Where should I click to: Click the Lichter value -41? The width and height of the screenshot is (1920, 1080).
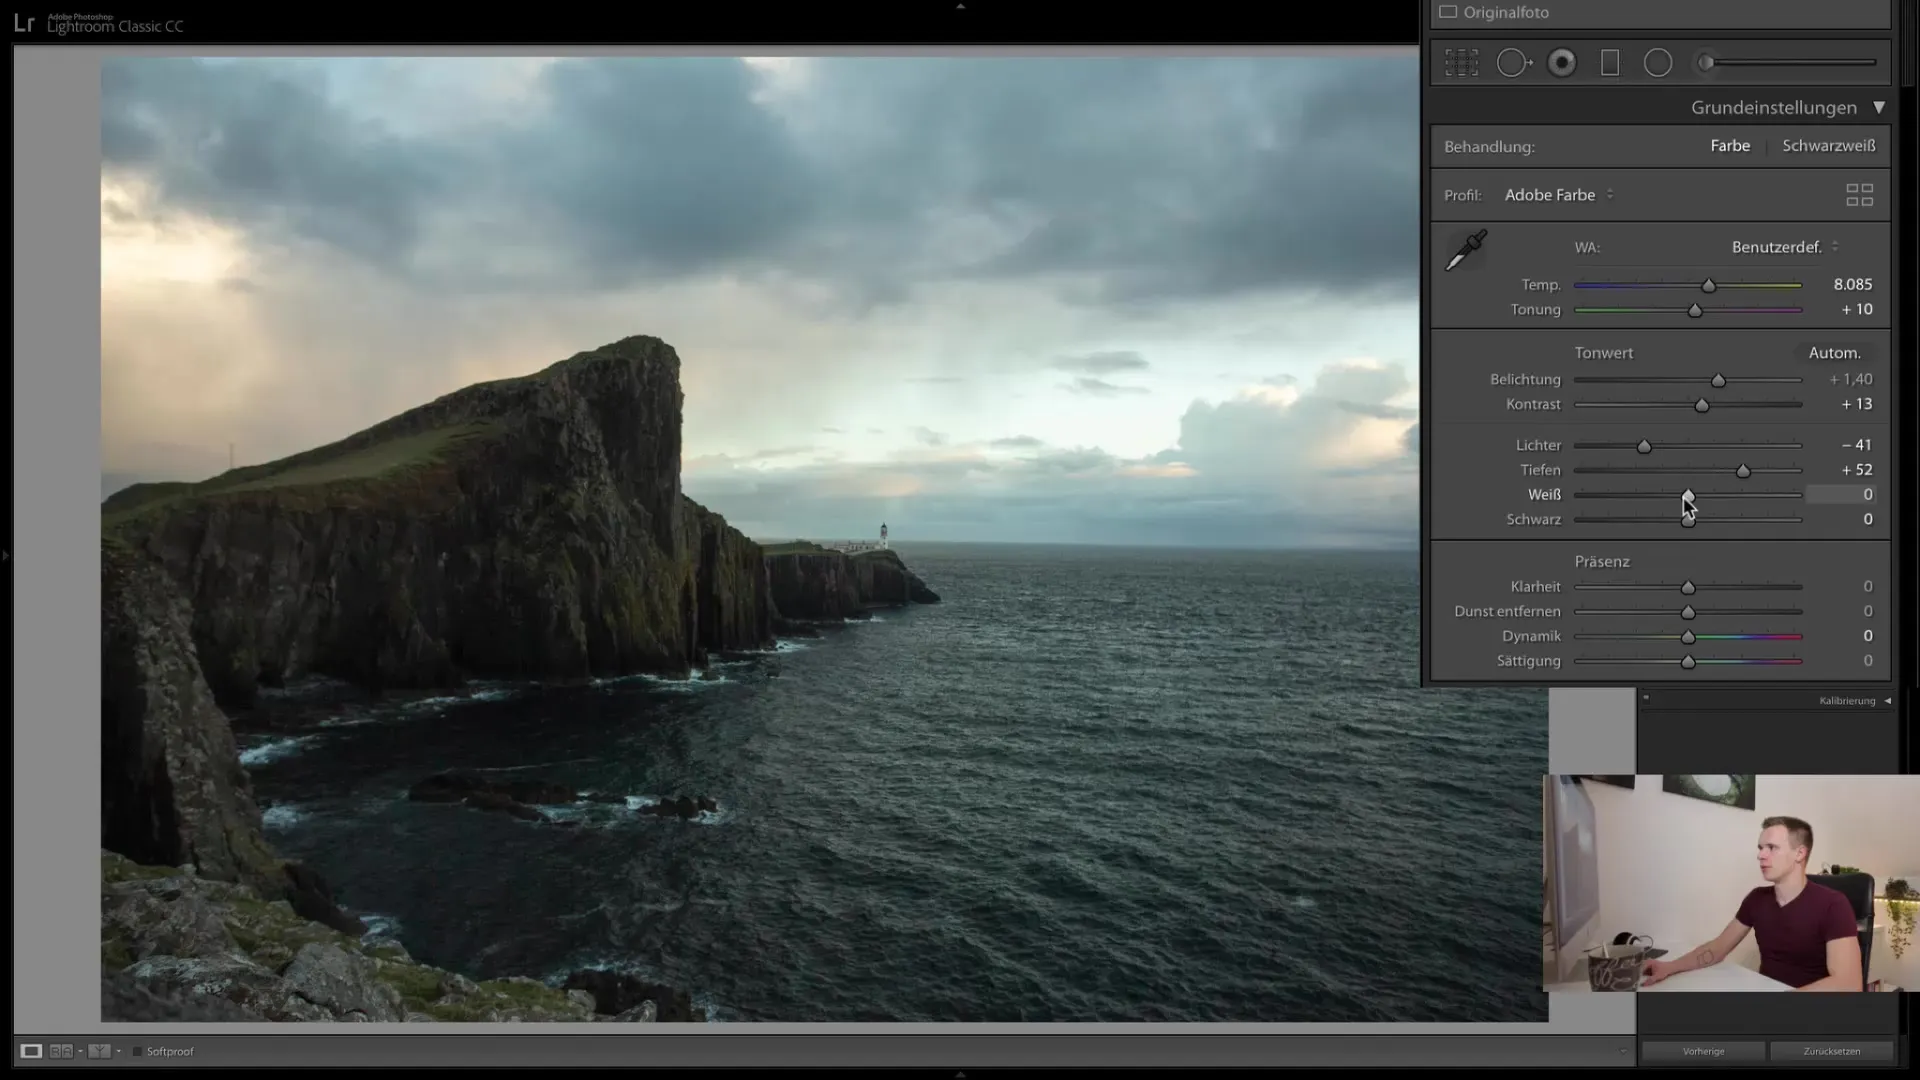1857,445
